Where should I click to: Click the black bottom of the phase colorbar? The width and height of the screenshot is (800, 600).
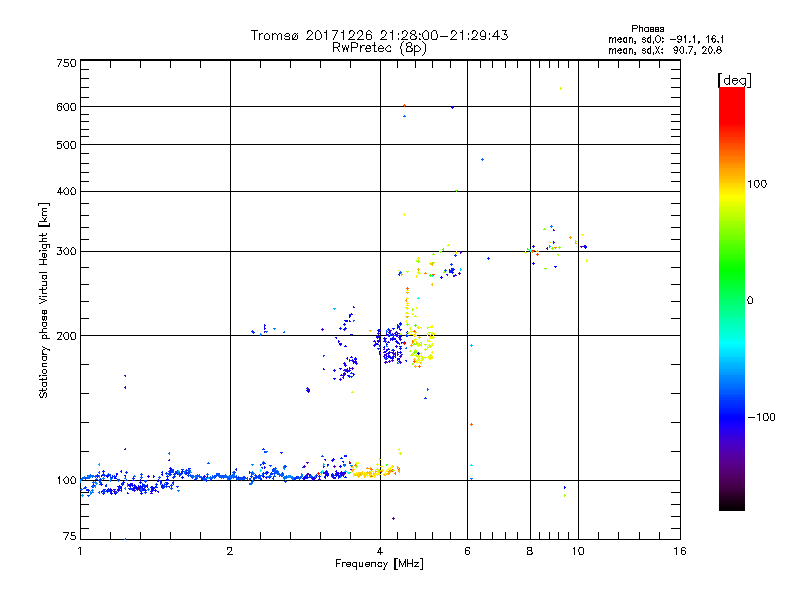[x=732, y=503]
